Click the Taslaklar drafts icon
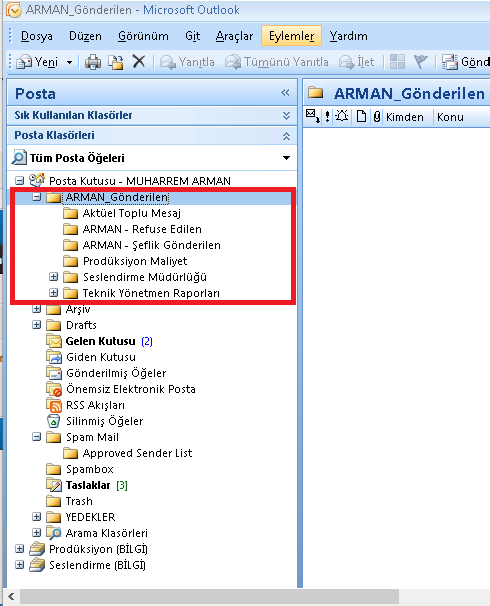490x606 pixels. coord(54,485)
